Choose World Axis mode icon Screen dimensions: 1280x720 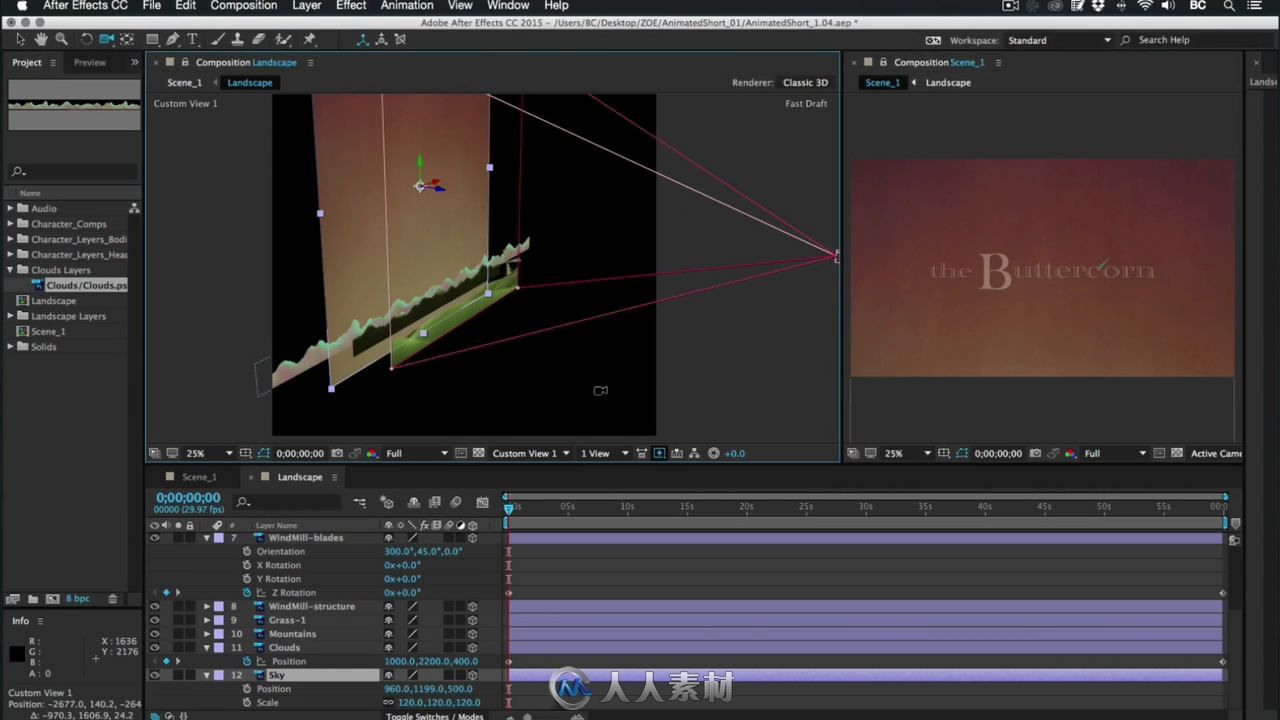click(x=381, y=39)
